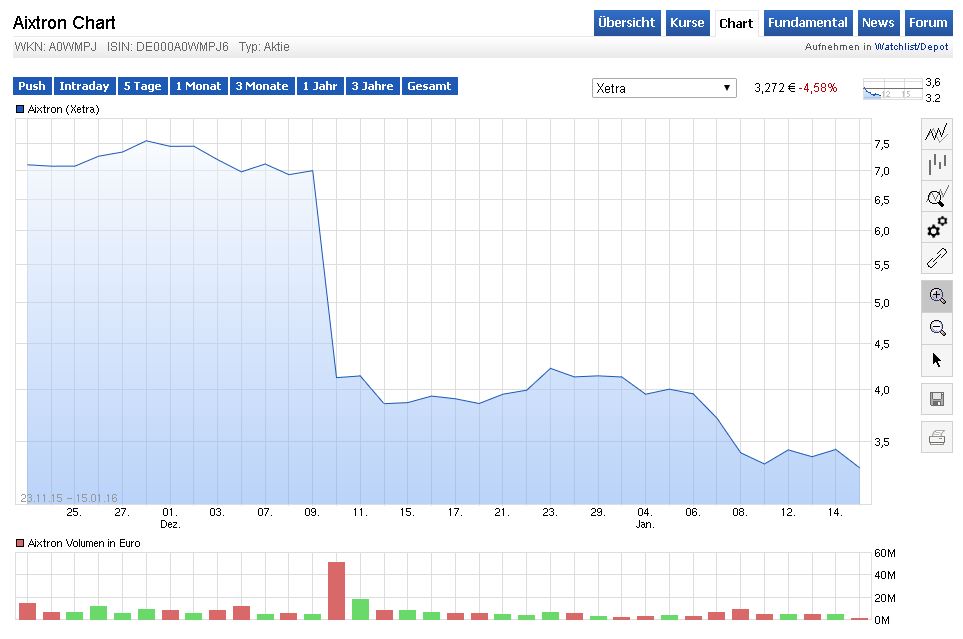The image size is (963, 639).
Task: Open the Kurse tab
Action: [687, 23]
